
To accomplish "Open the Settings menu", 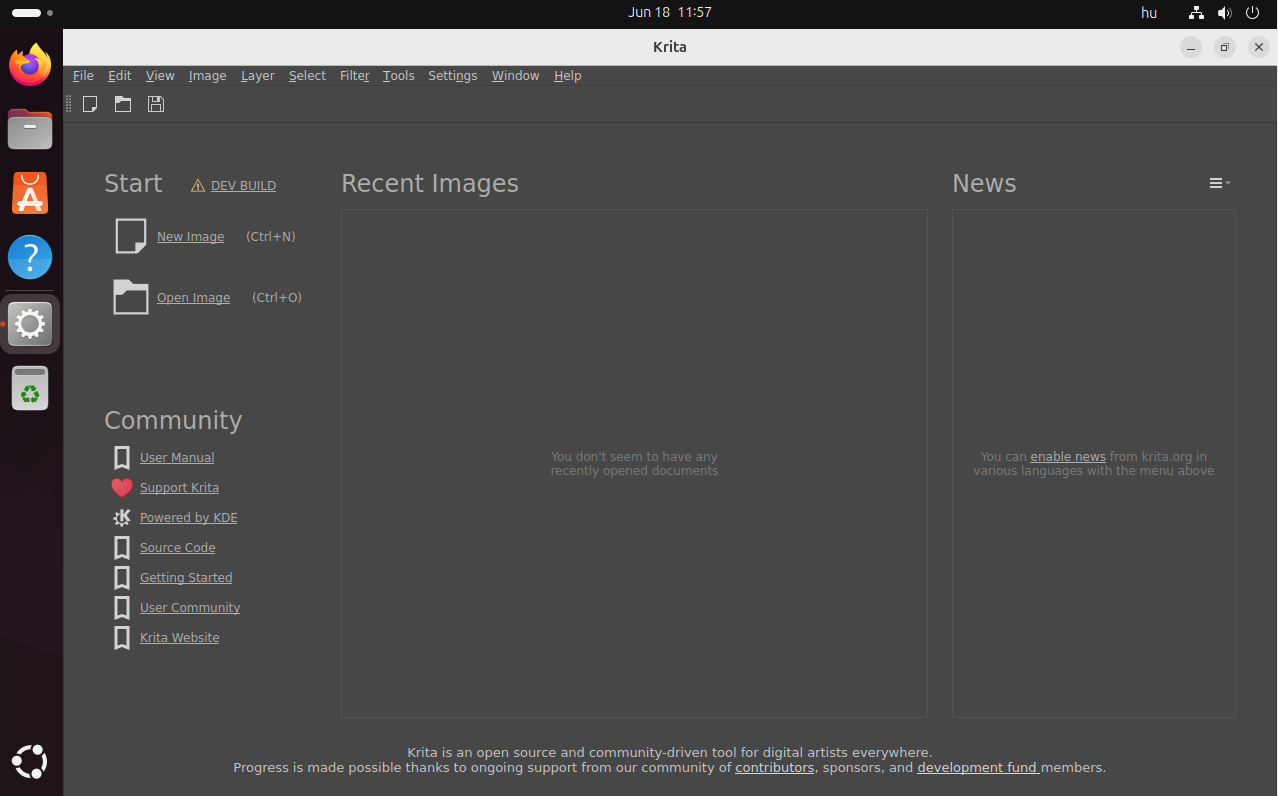I will (453, 76).
